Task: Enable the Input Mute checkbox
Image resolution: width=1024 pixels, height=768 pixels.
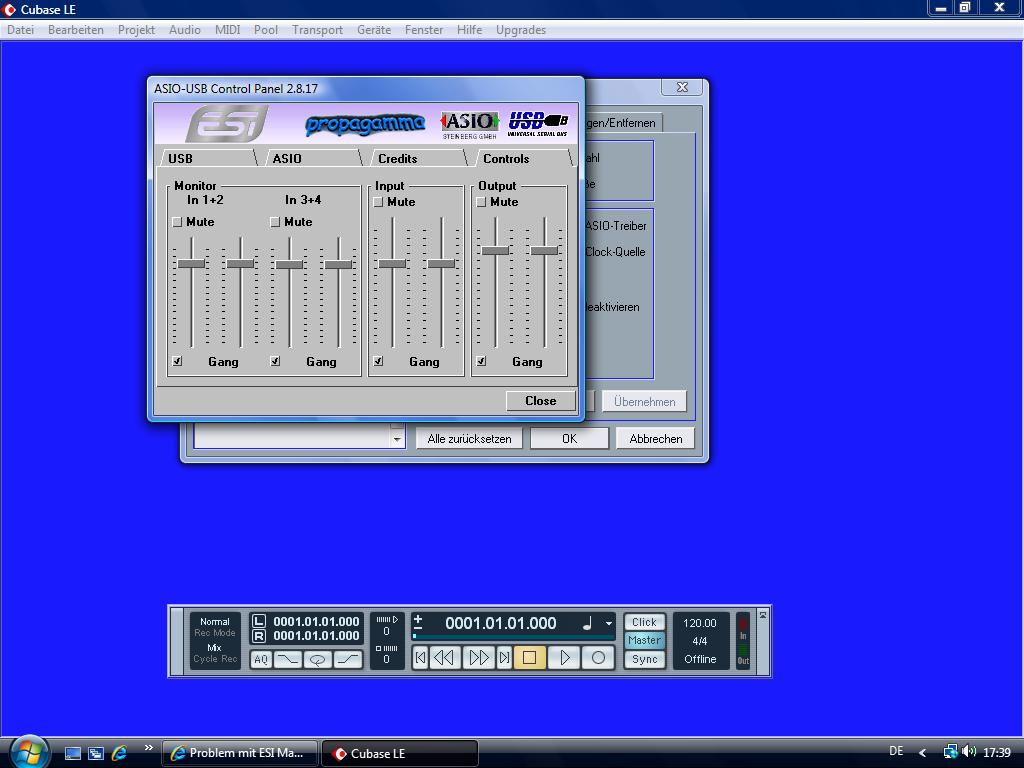Action: 378,202
